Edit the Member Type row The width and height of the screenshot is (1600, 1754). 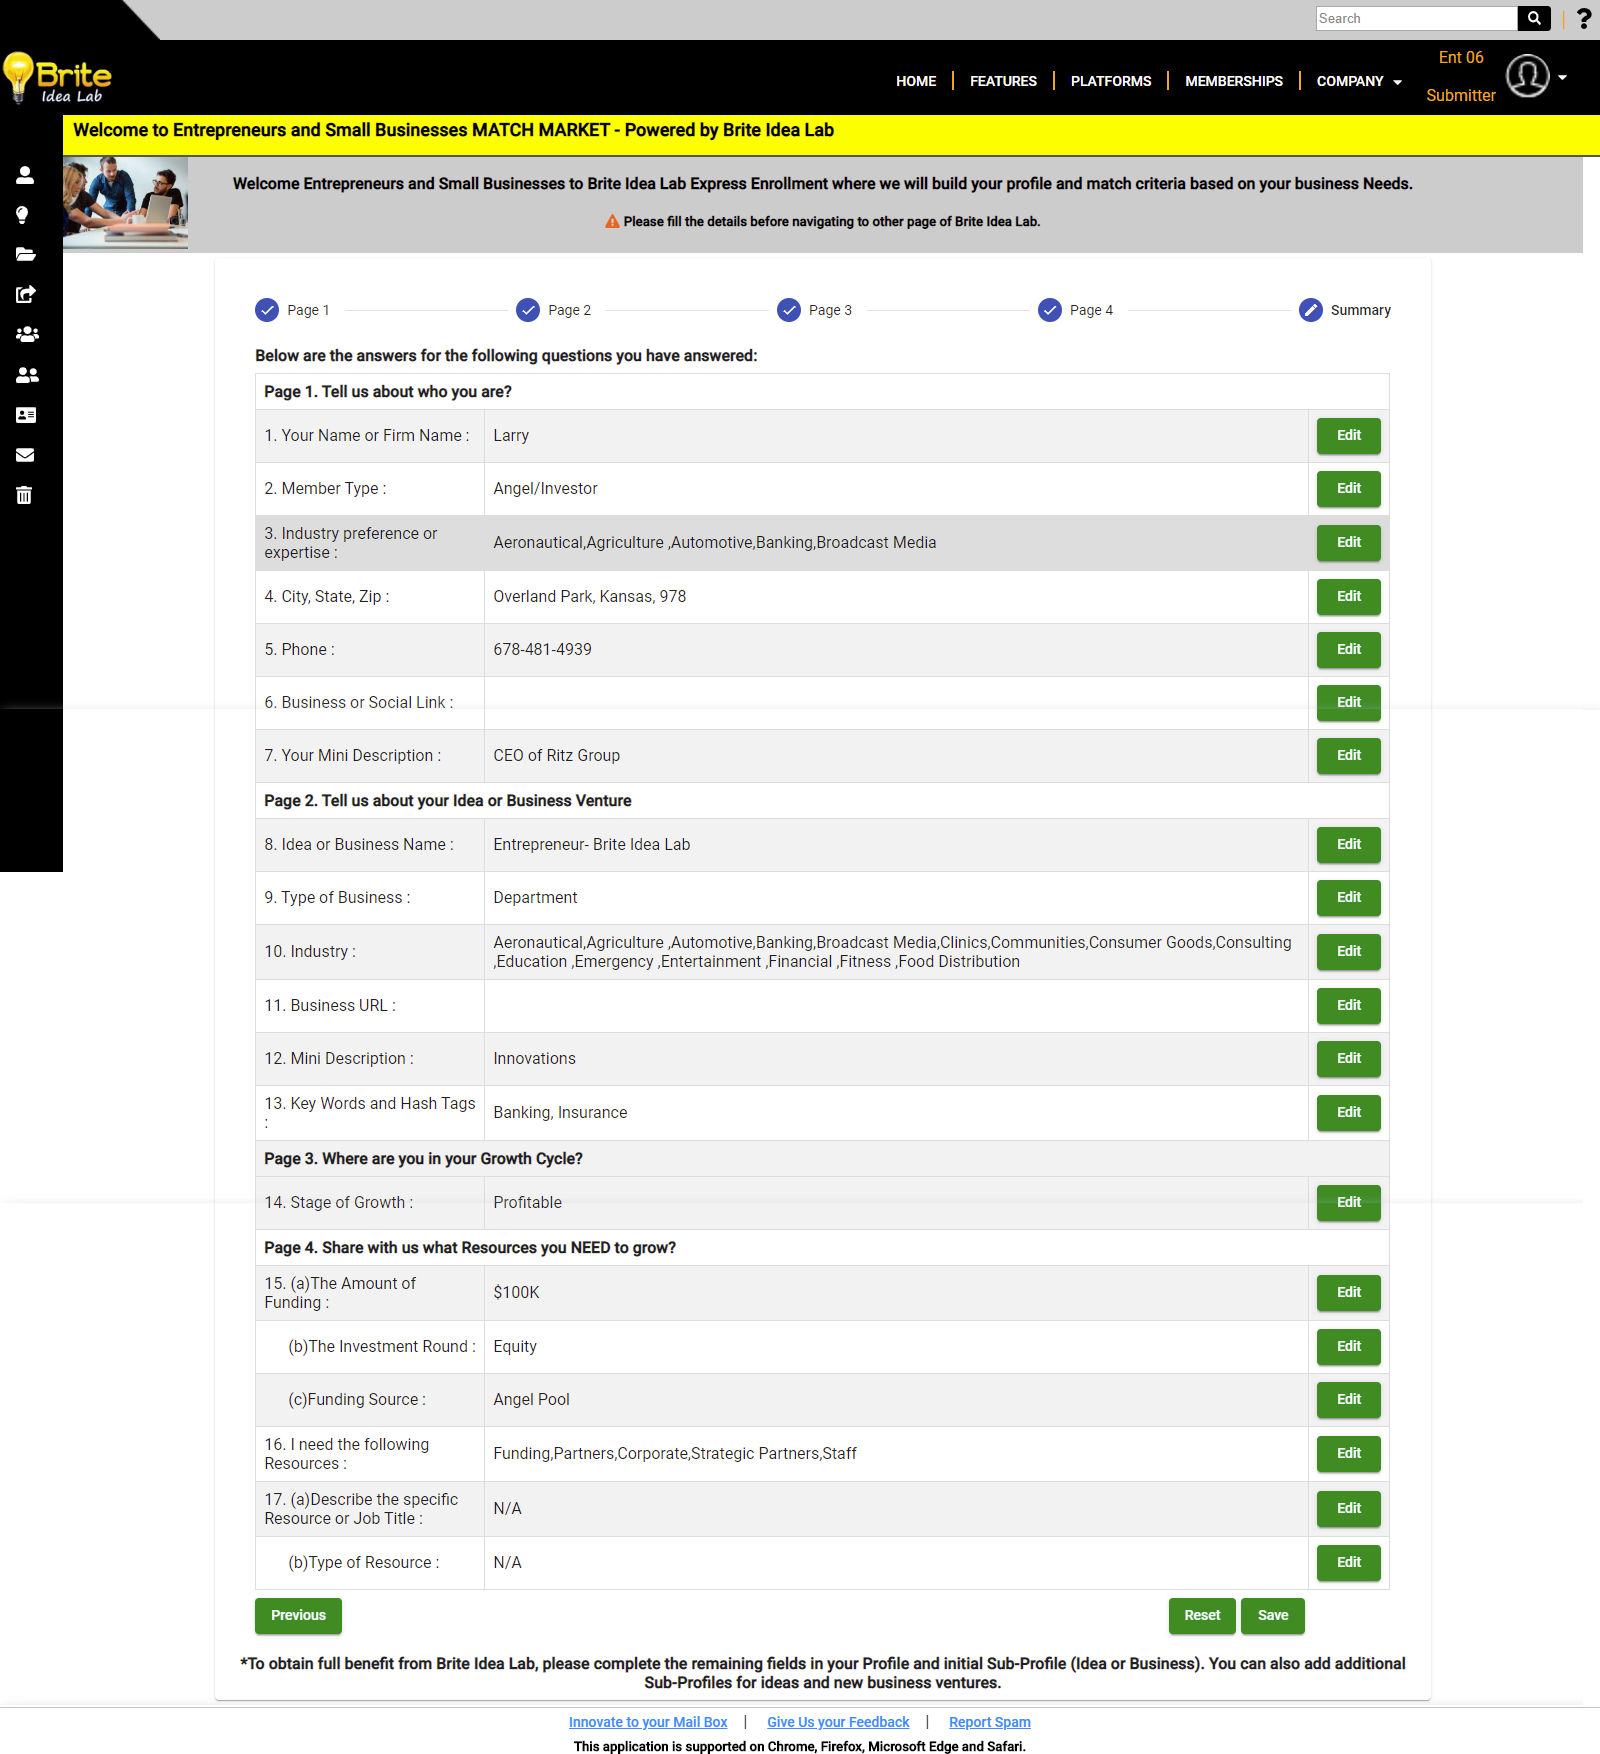coord(1349,489)
